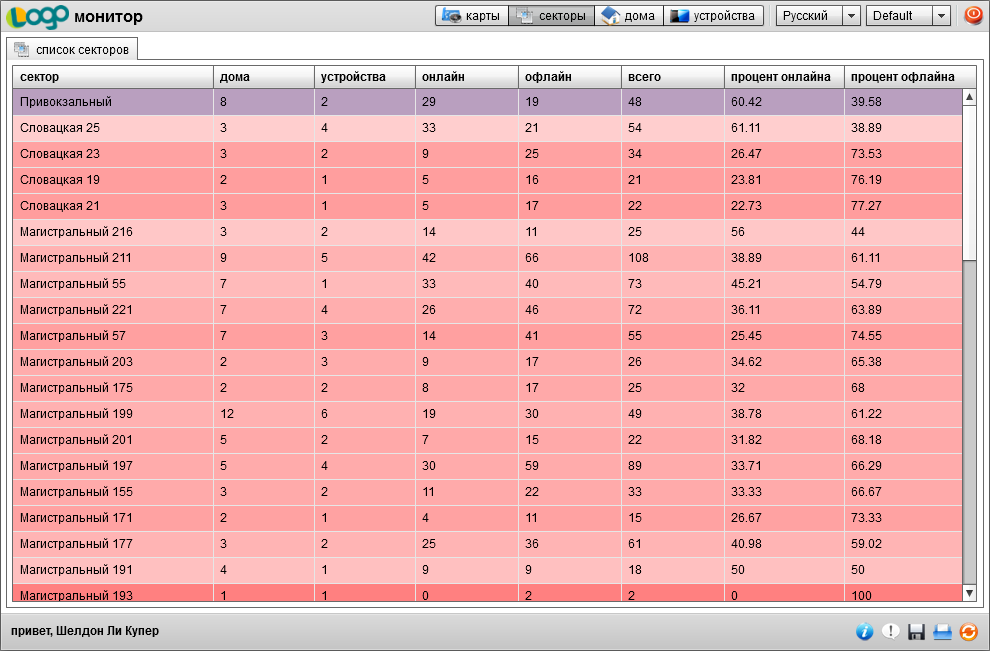Viewport: 990px width, 651px height.
Task: Click the red power logout icon
Action: pos(972,16)
